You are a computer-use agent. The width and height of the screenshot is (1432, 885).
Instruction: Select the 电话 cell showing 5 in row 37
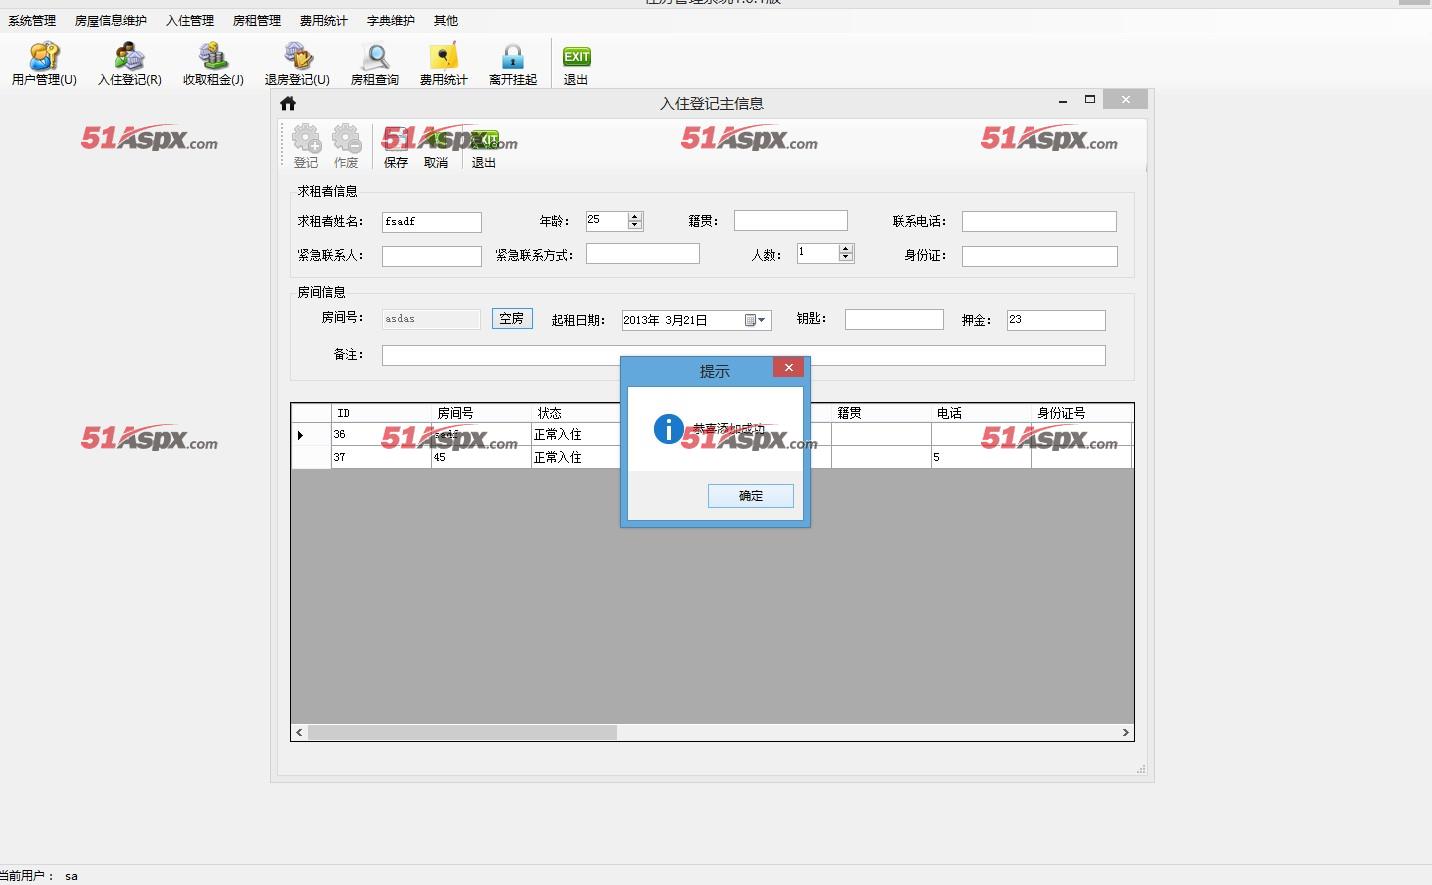pyautogui.click(x=981, y=457)
